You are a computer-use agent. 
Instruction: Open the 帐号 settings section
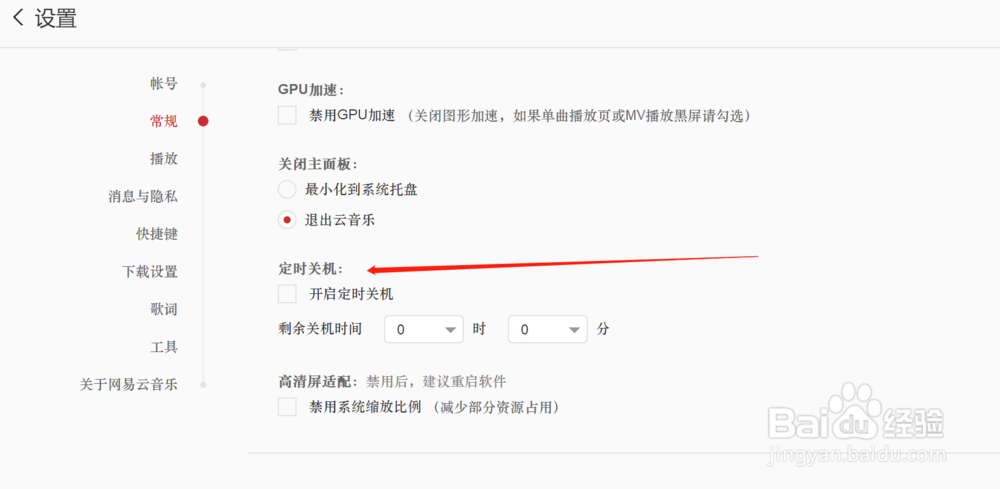point(164,84)
